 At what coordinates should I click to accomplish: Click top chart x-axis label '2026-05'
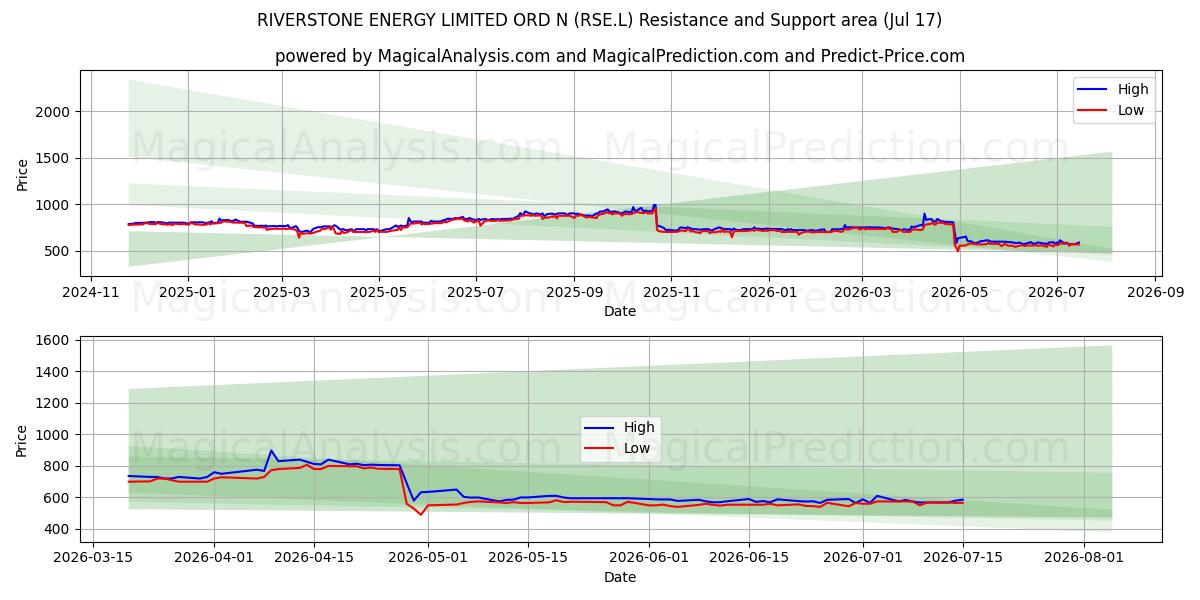coord(958,292)
